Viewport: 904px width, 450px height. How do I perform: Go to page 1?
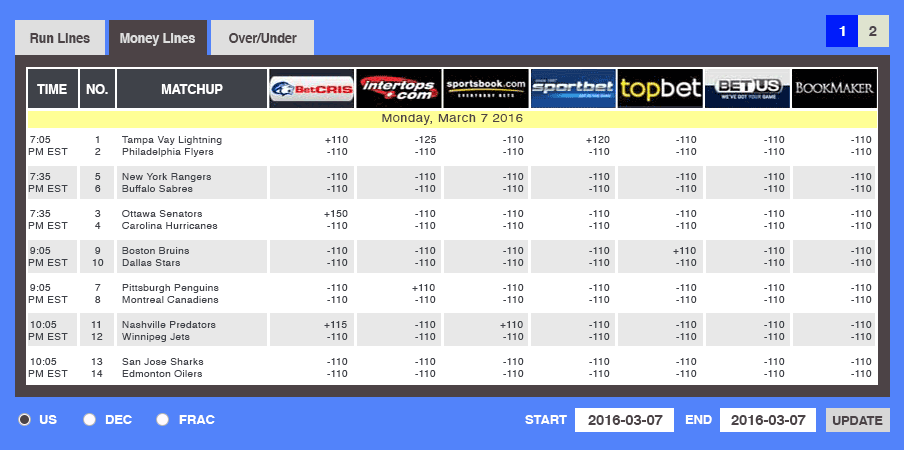(842, 31)
